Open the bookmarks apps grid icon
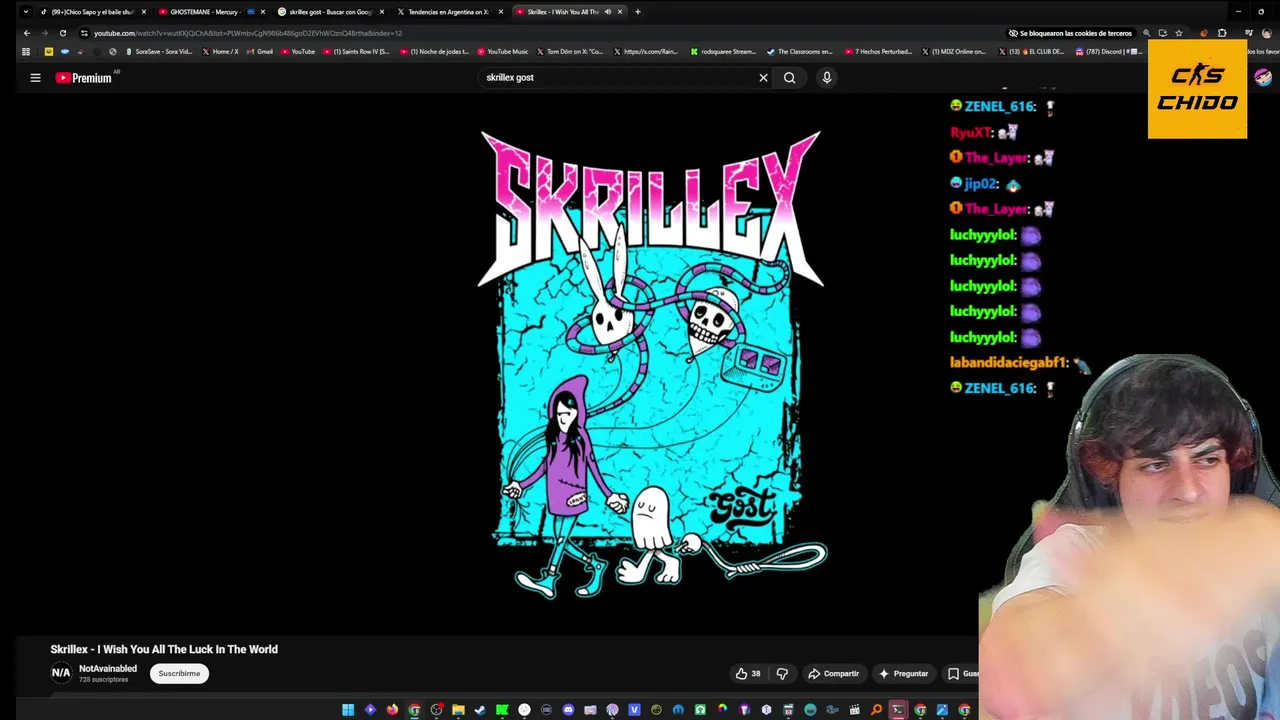The height and width of the screenshot is (720, 1280). (x=26, y=51)
